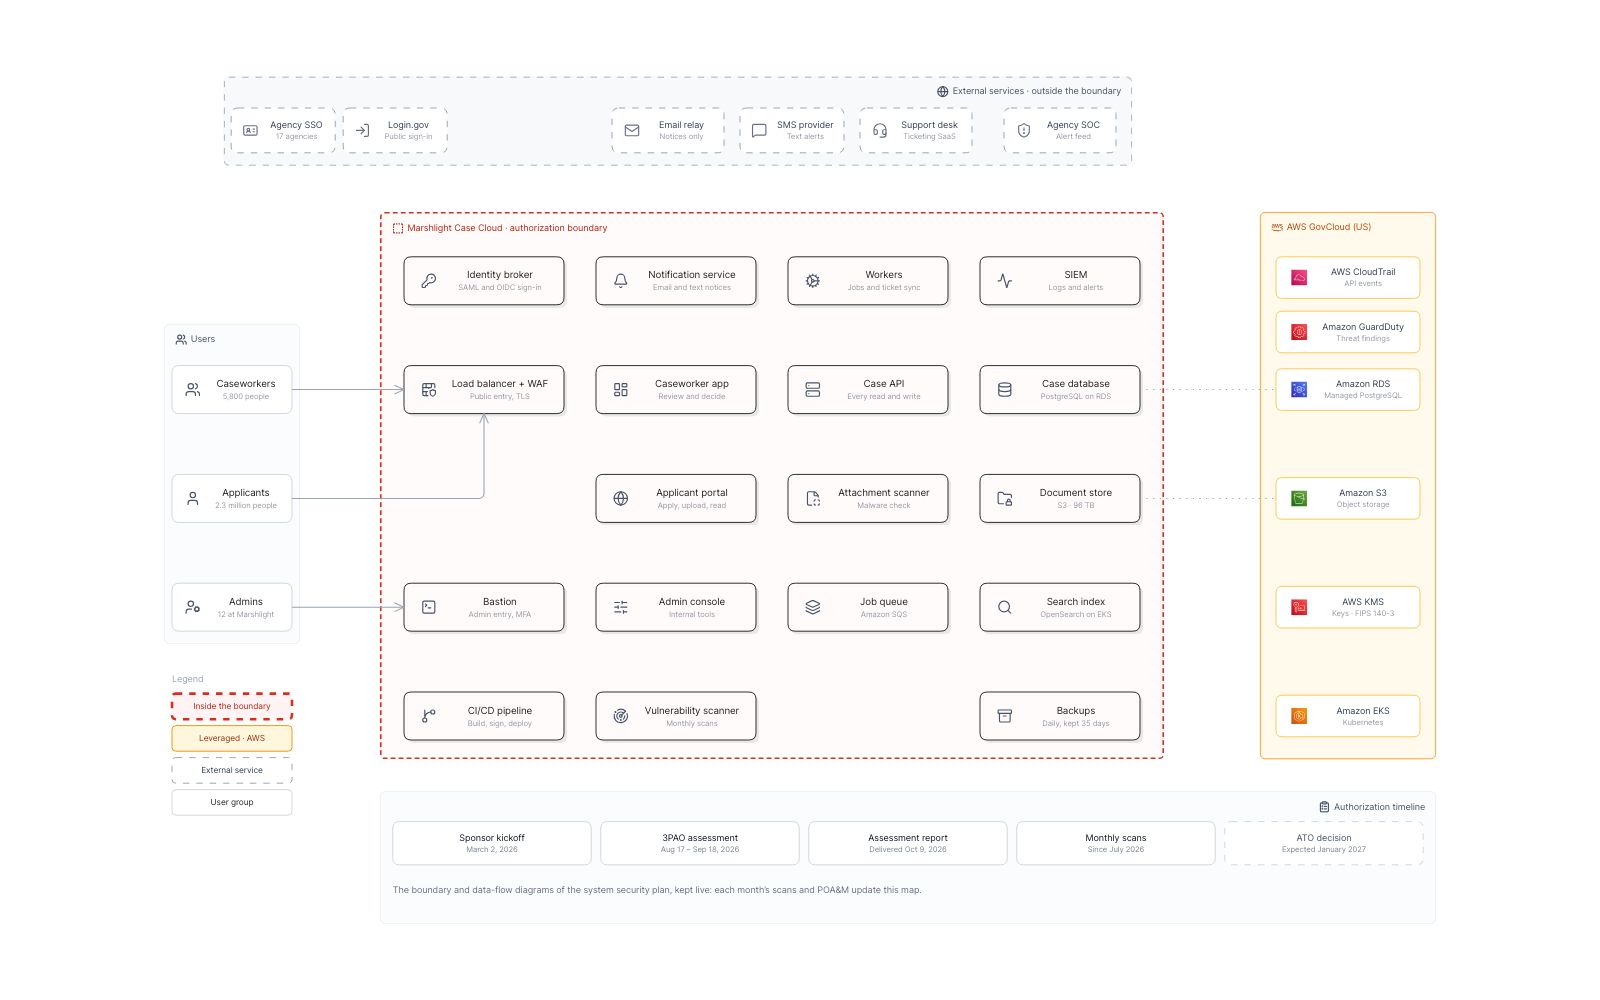Click the Amazon GuardDuty service icon

(x=1299, y=333)
